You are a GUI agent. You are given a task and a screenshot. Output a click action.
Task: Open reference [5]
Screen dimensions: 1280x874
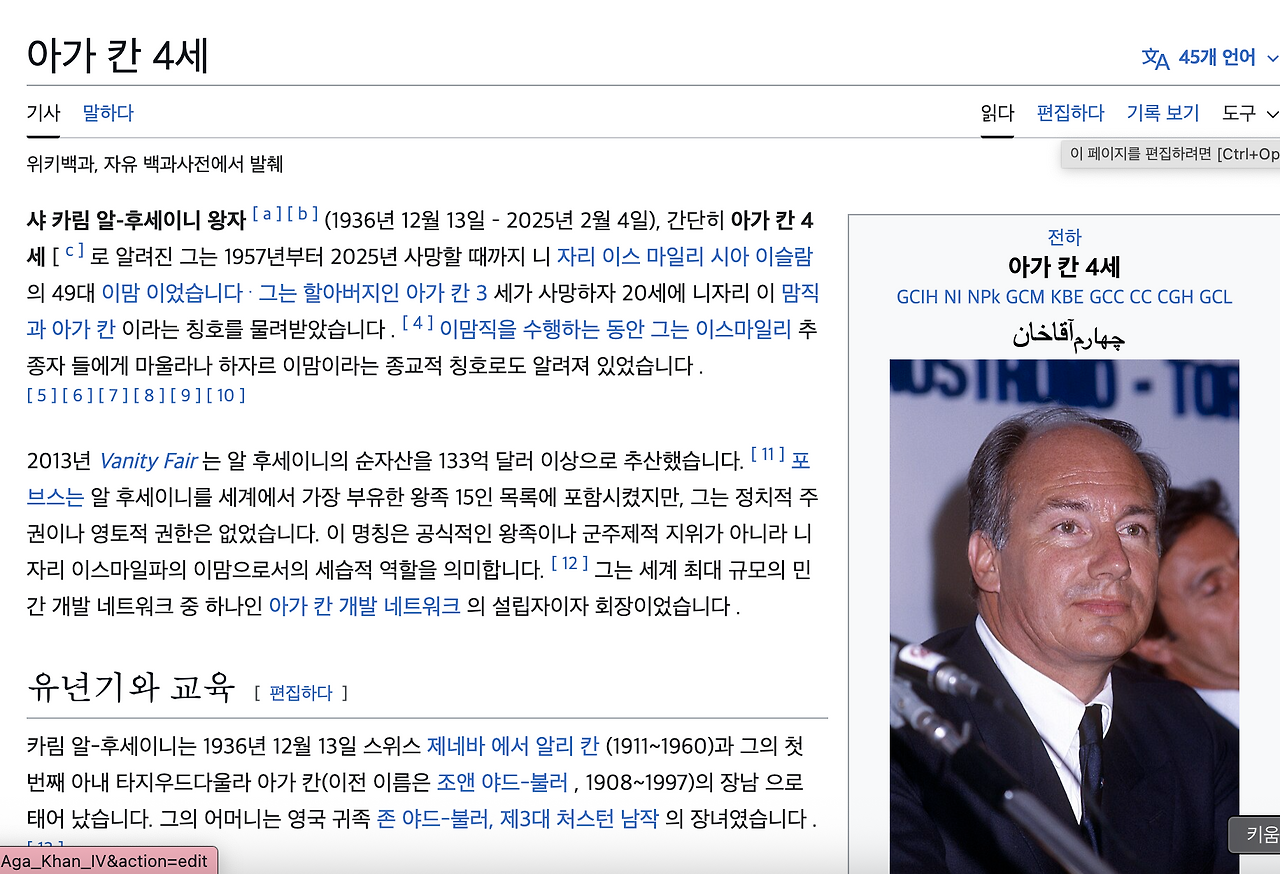[42, 395]
